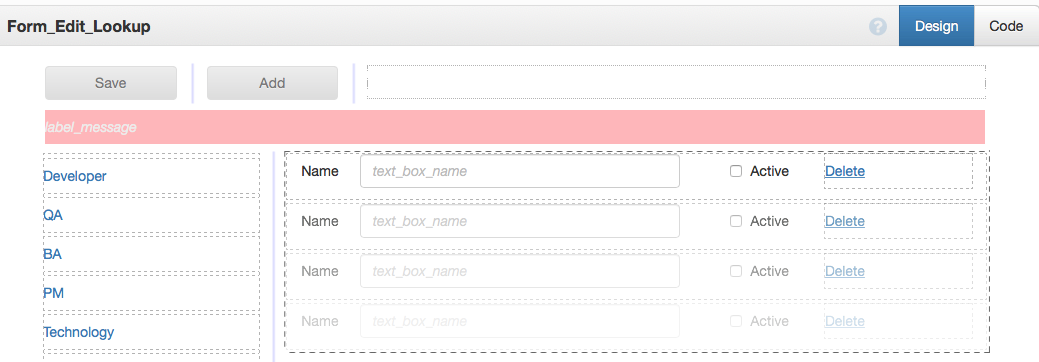
Task: Switch to the Code tab
Action: [x=1006, y=26]
